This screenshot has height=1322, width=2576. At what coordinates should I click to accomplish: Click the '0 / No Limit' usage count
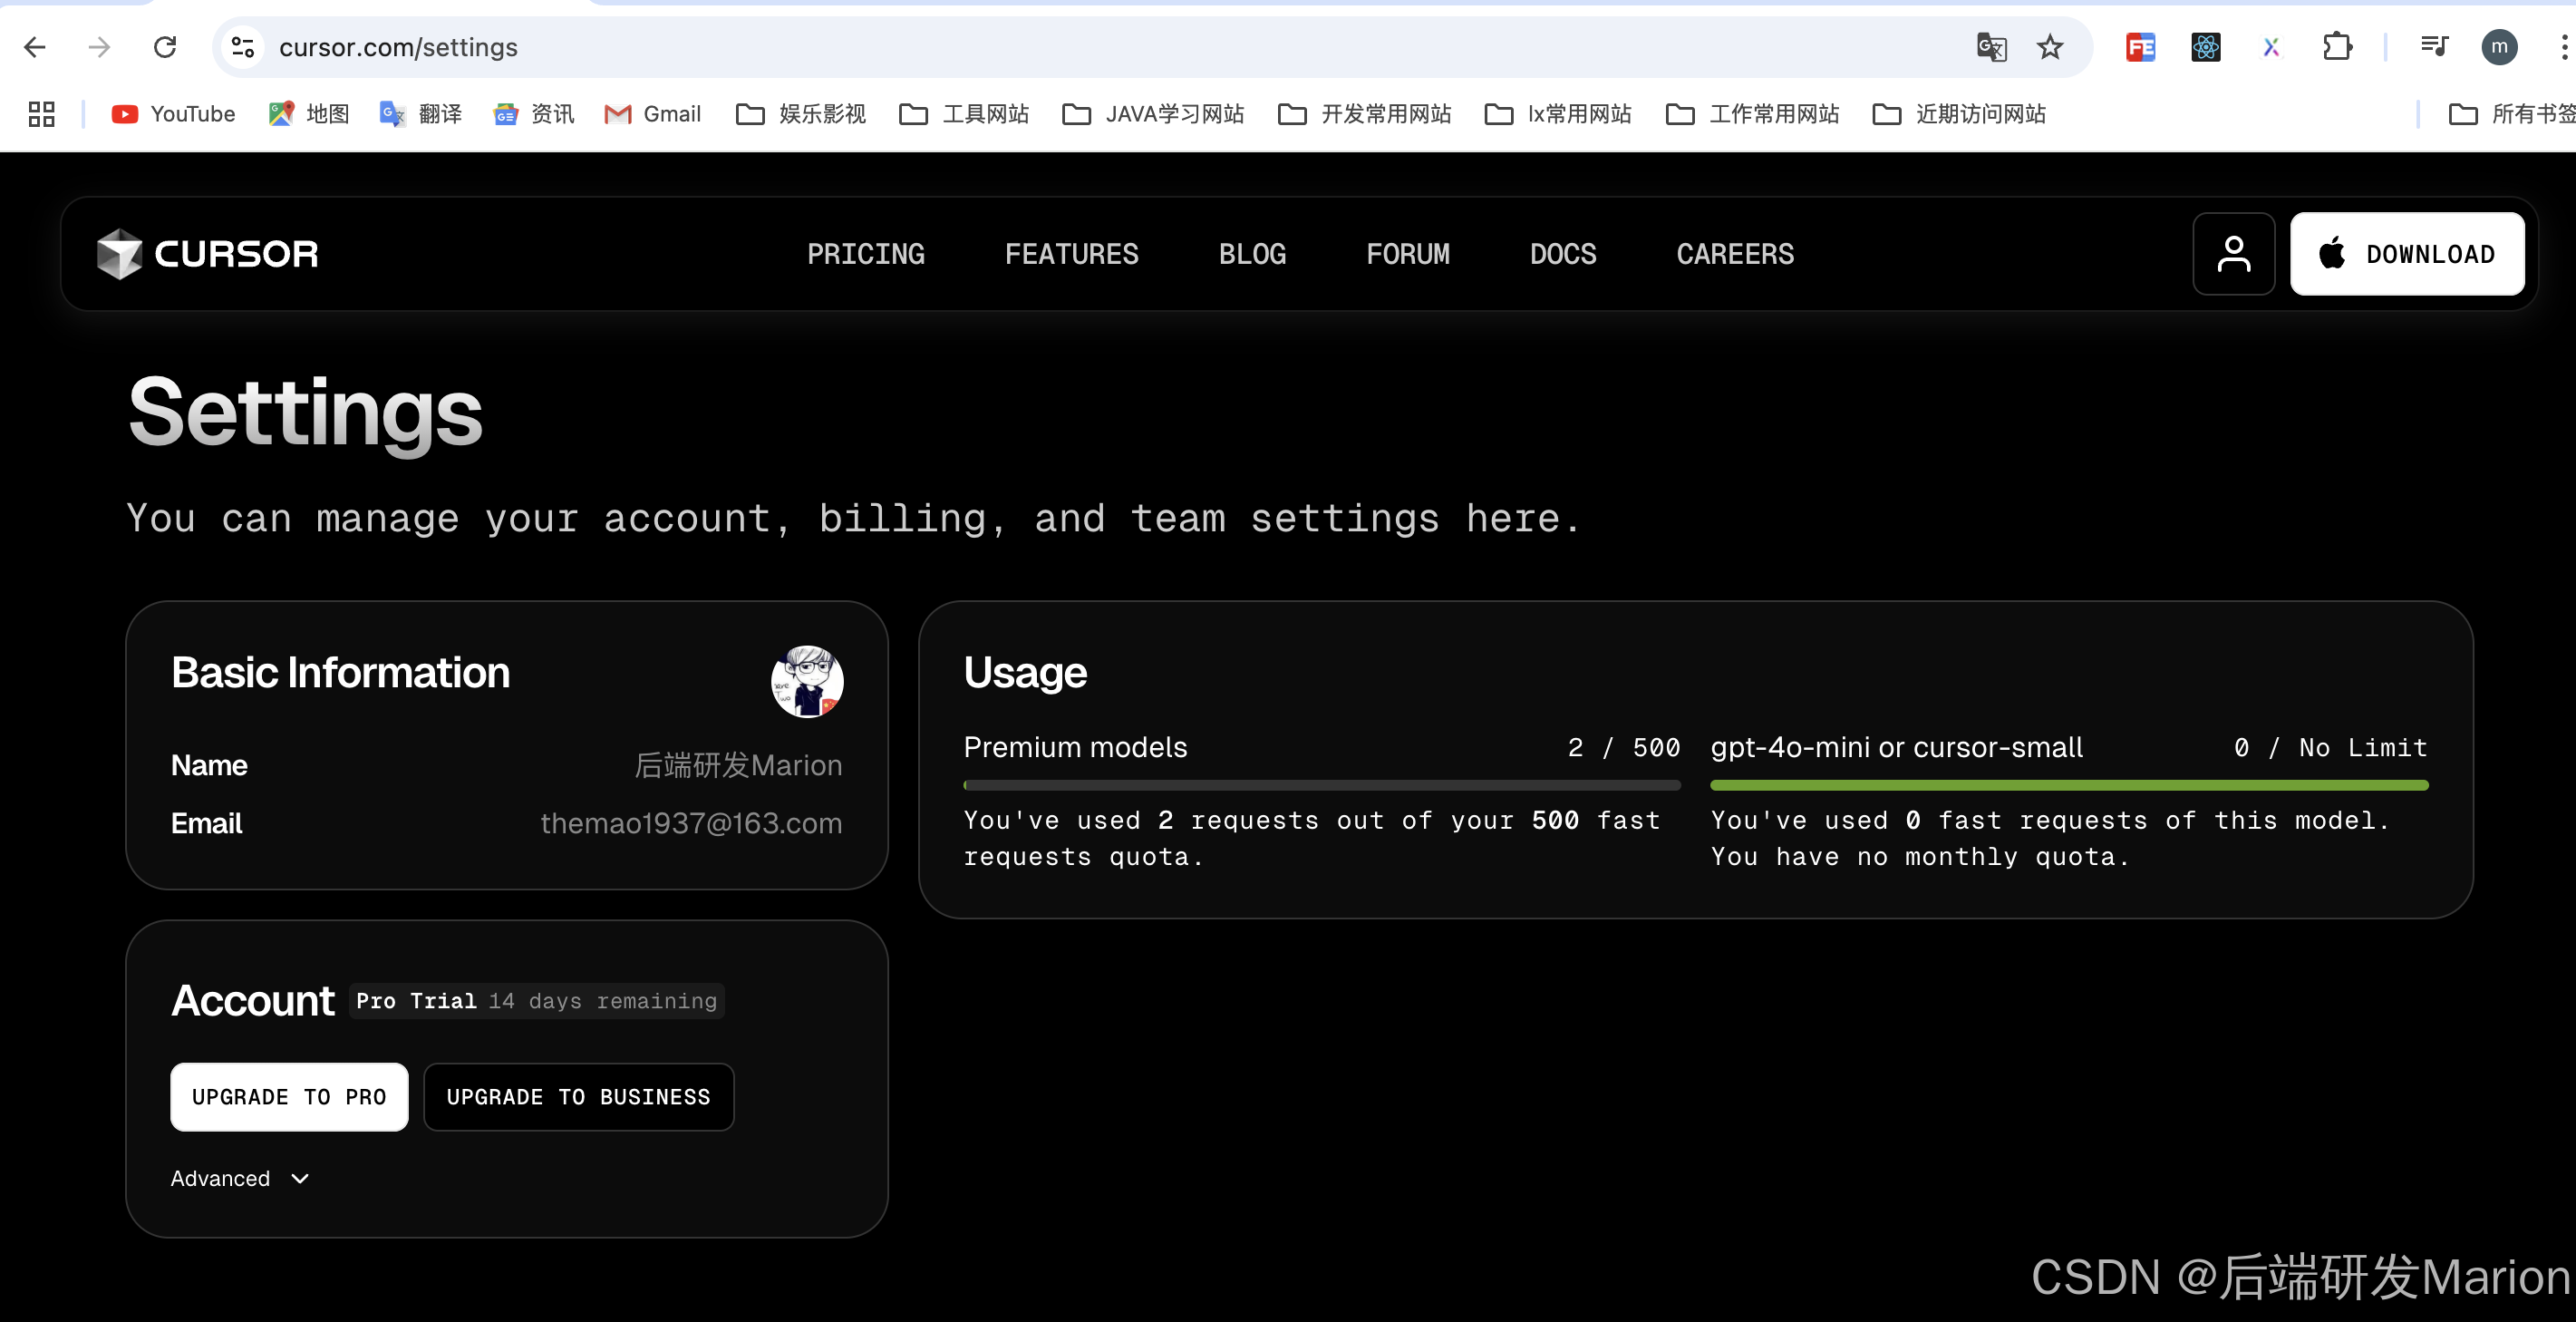tap(2331, 747)
